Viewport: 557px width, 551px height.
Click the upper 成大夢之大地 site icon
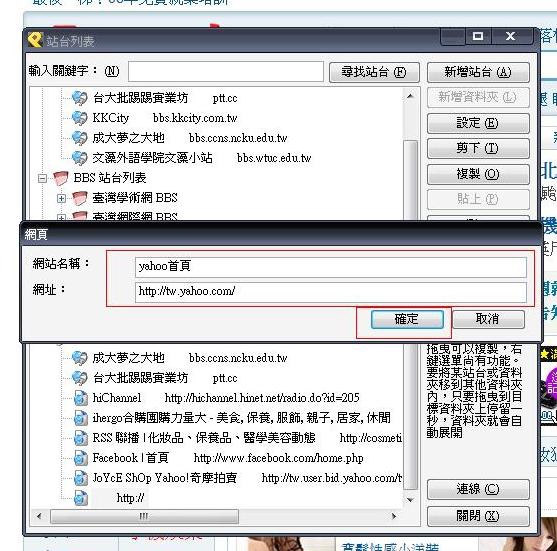[x=79, y=138]
